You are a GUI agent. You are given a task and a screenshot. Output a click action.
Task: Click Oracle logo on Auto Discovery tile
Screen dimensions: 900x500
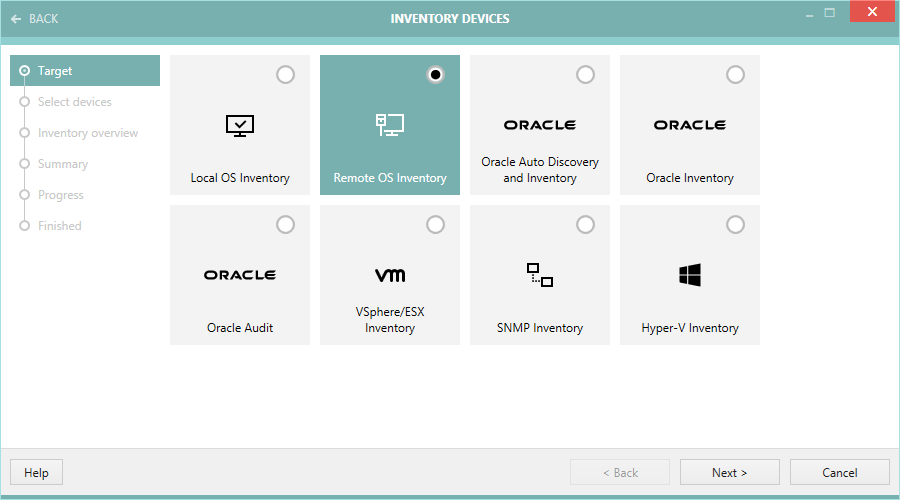(540, 125)
